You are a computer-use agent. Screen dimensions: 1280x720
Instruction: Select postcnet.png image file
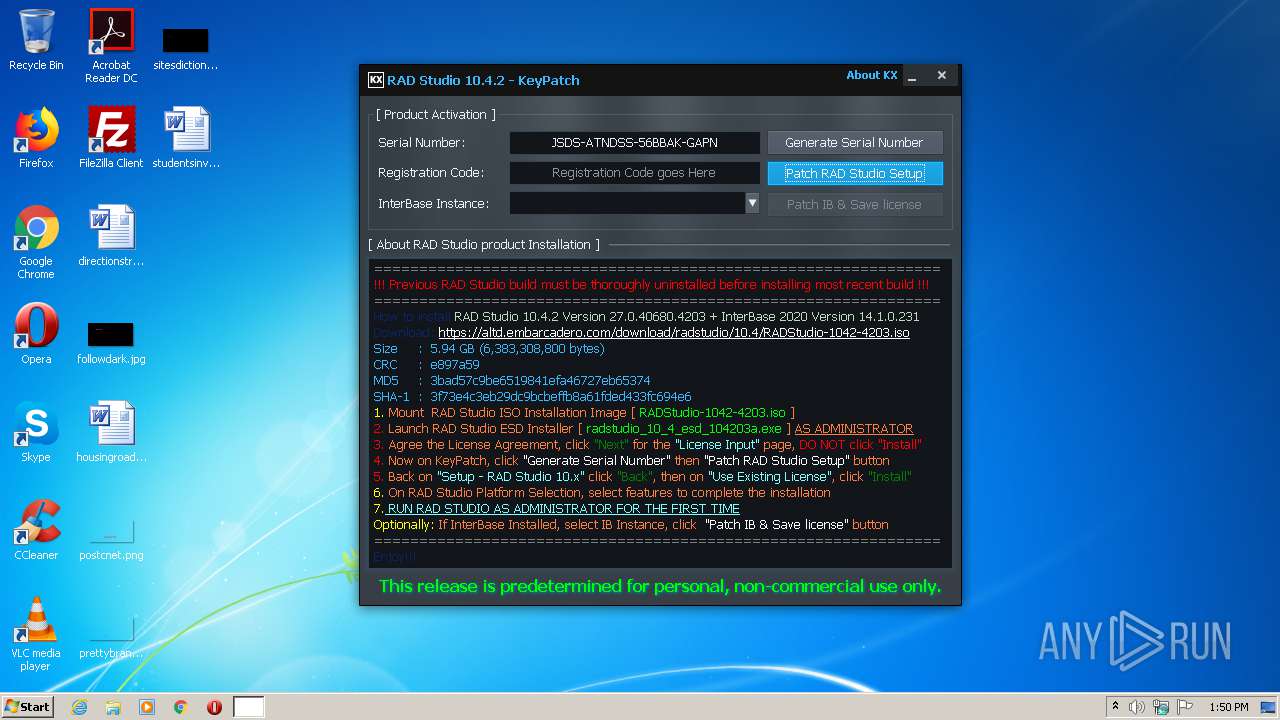coord(111,540)
